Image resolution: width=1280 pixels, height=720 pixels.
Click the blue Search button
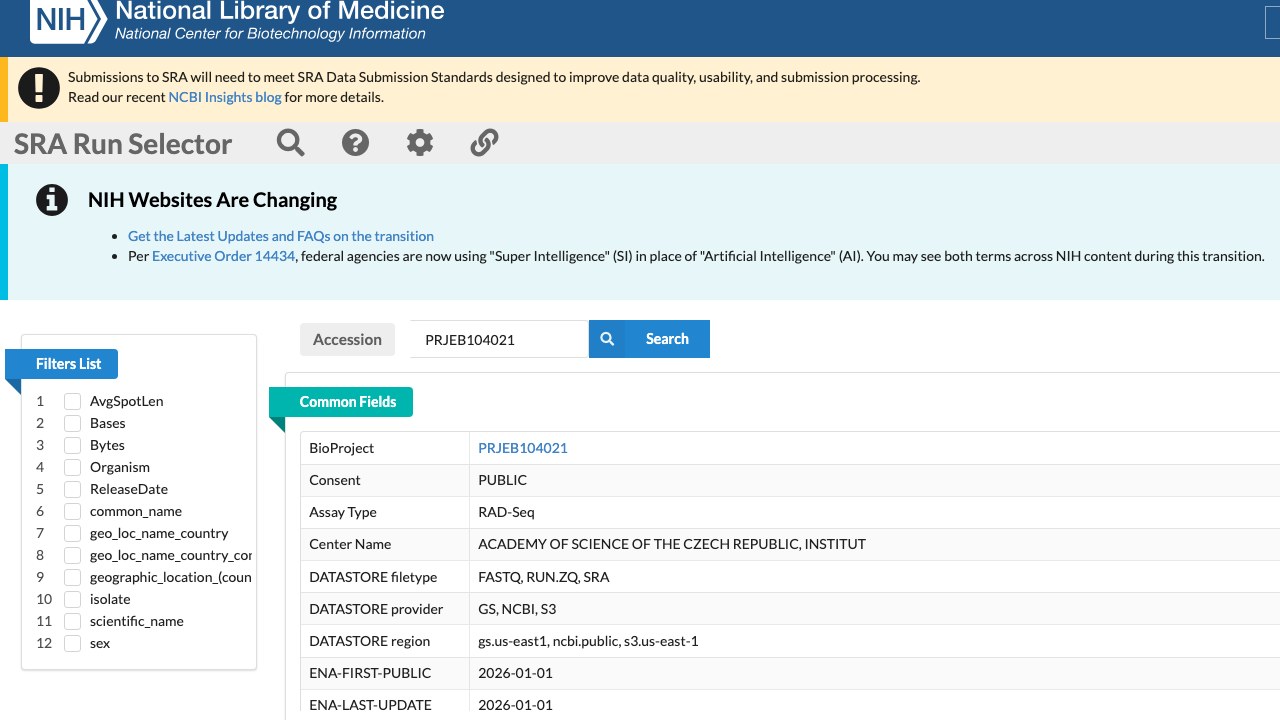tap(649, 339)
